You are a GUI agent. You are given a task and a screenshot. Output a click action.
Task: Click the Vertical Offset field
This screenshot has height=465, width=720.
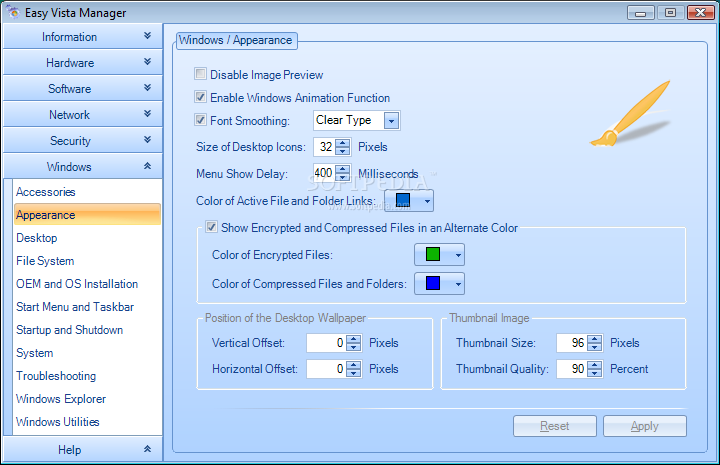click(326, 343)
